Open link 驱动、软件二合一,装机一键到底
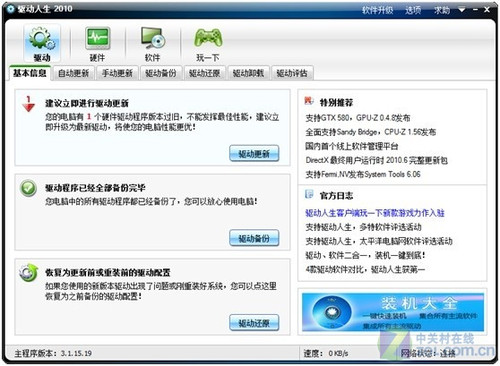 [365, 255]
